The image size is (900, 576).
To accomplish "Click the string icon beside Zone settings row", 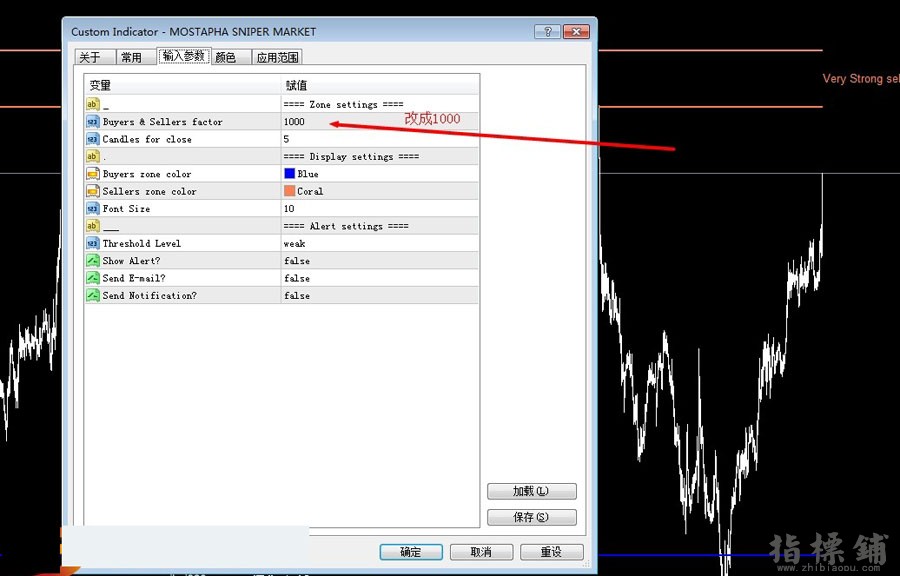I will (92, 104).
